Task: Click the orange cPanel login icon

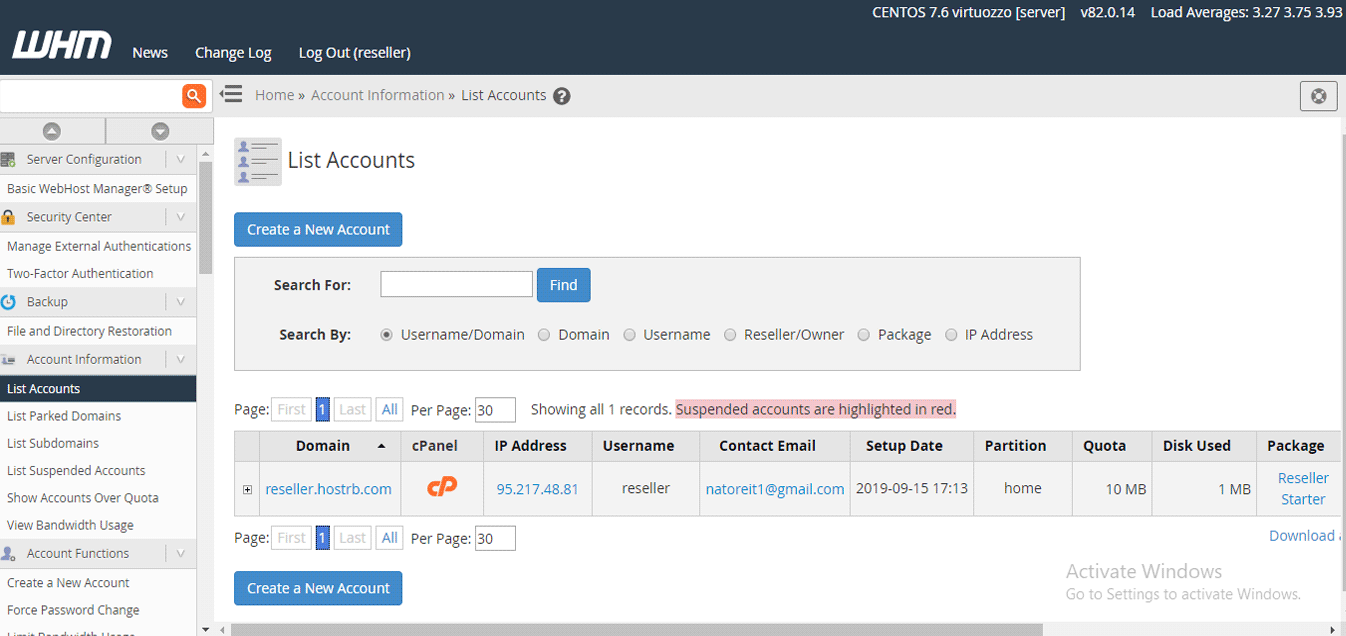Action: (442, 488)
